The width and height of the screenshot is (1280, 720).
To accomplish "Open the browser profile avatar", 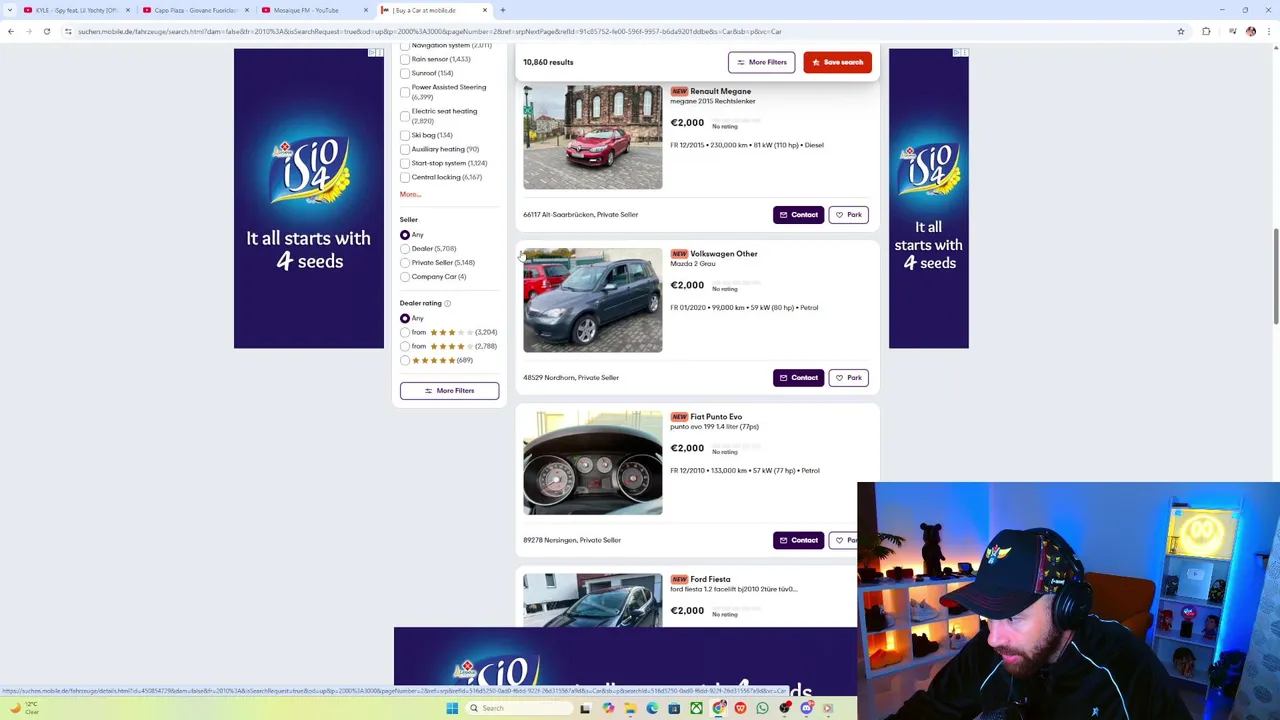I will pyautogui.click(x=1250, y=31).
